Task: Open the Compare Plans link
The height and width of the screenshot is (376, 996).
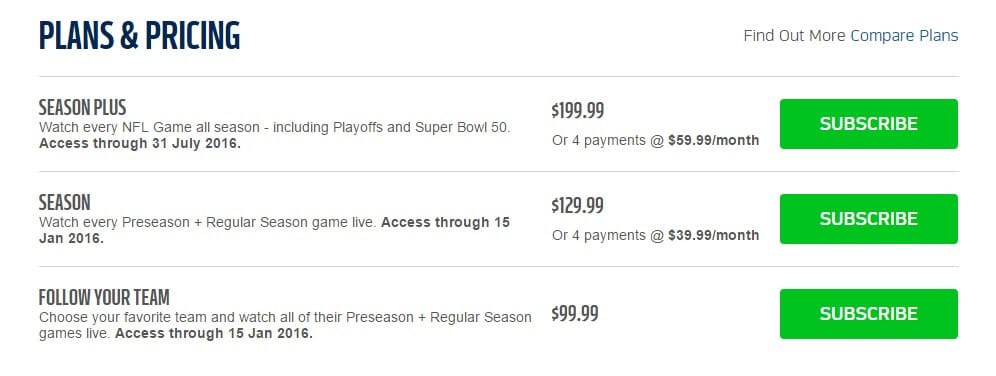Action: [904, 36]
